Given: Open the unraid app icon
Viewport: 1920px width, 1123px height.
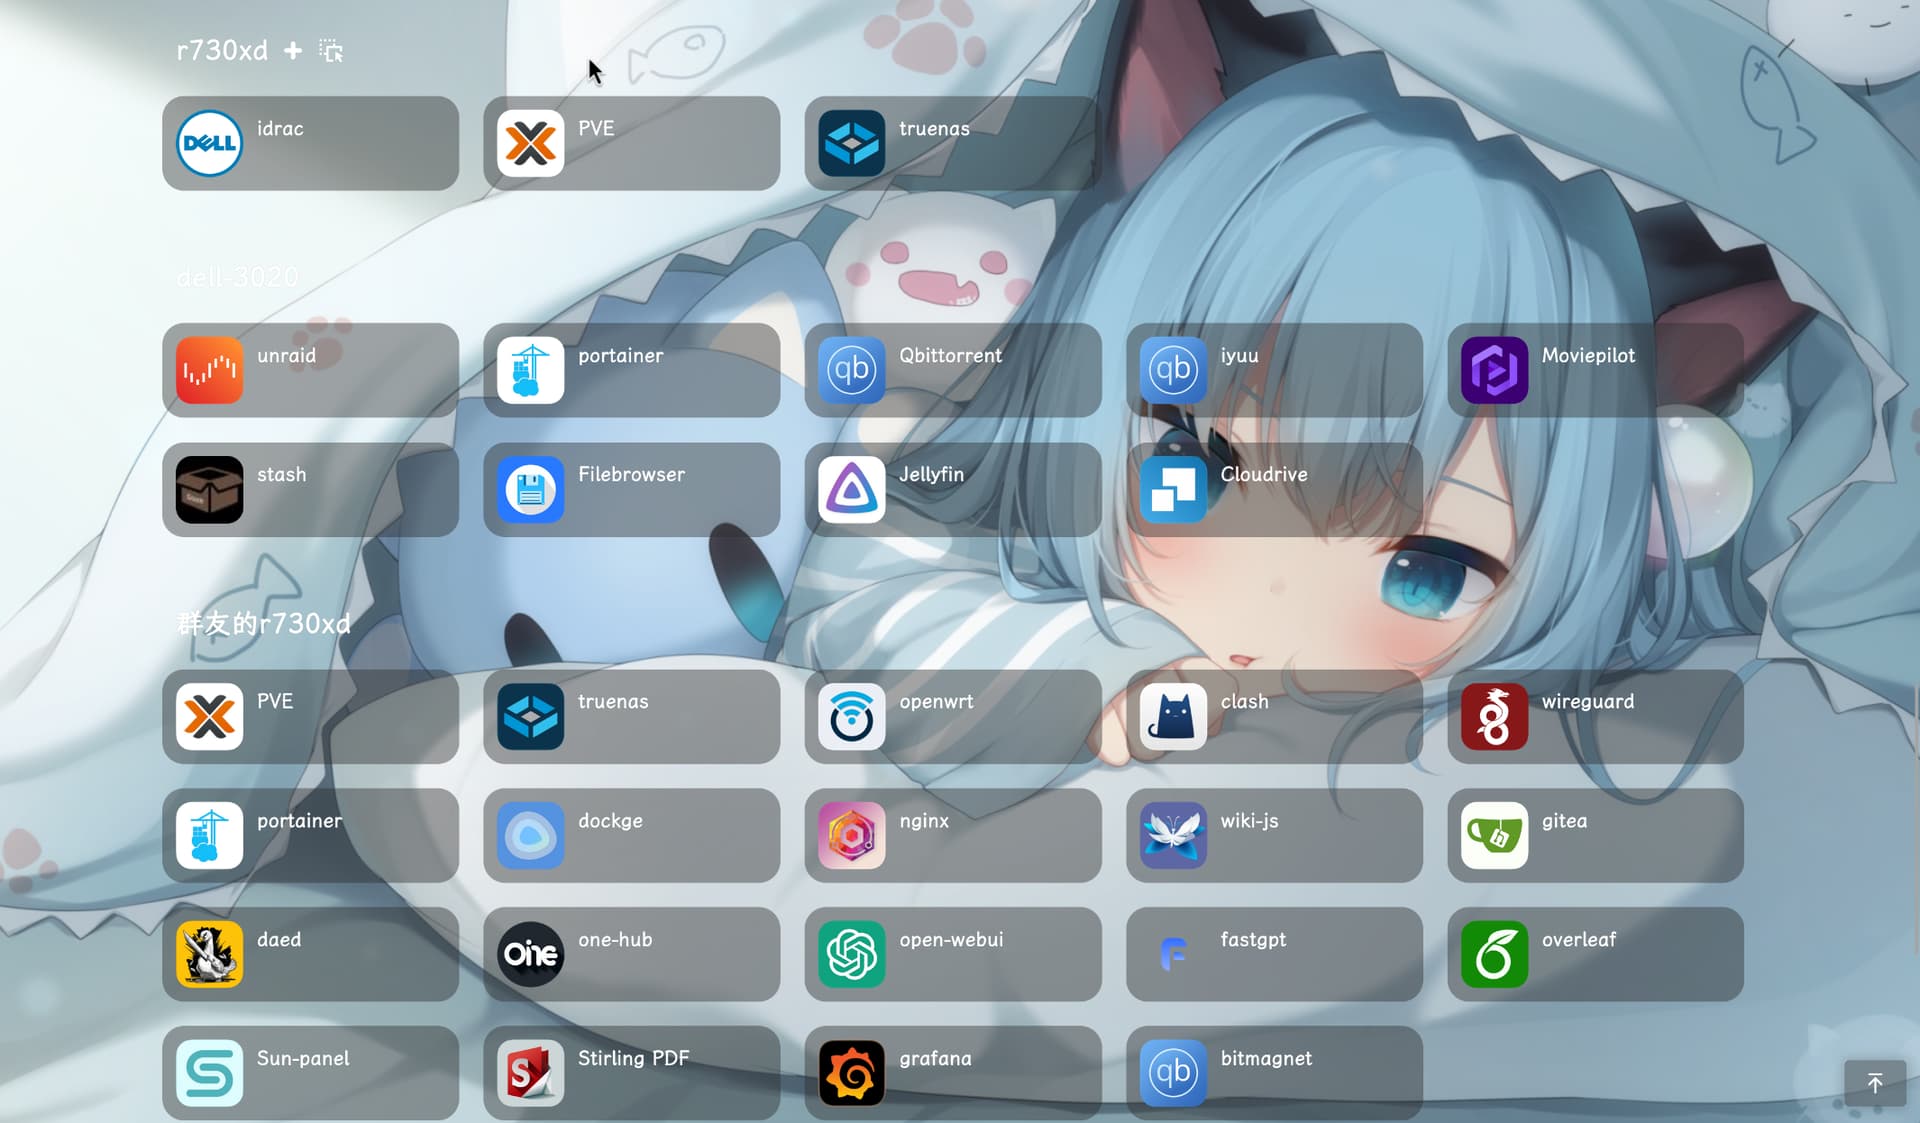Looking at the screenshot, I should (209, 370).
